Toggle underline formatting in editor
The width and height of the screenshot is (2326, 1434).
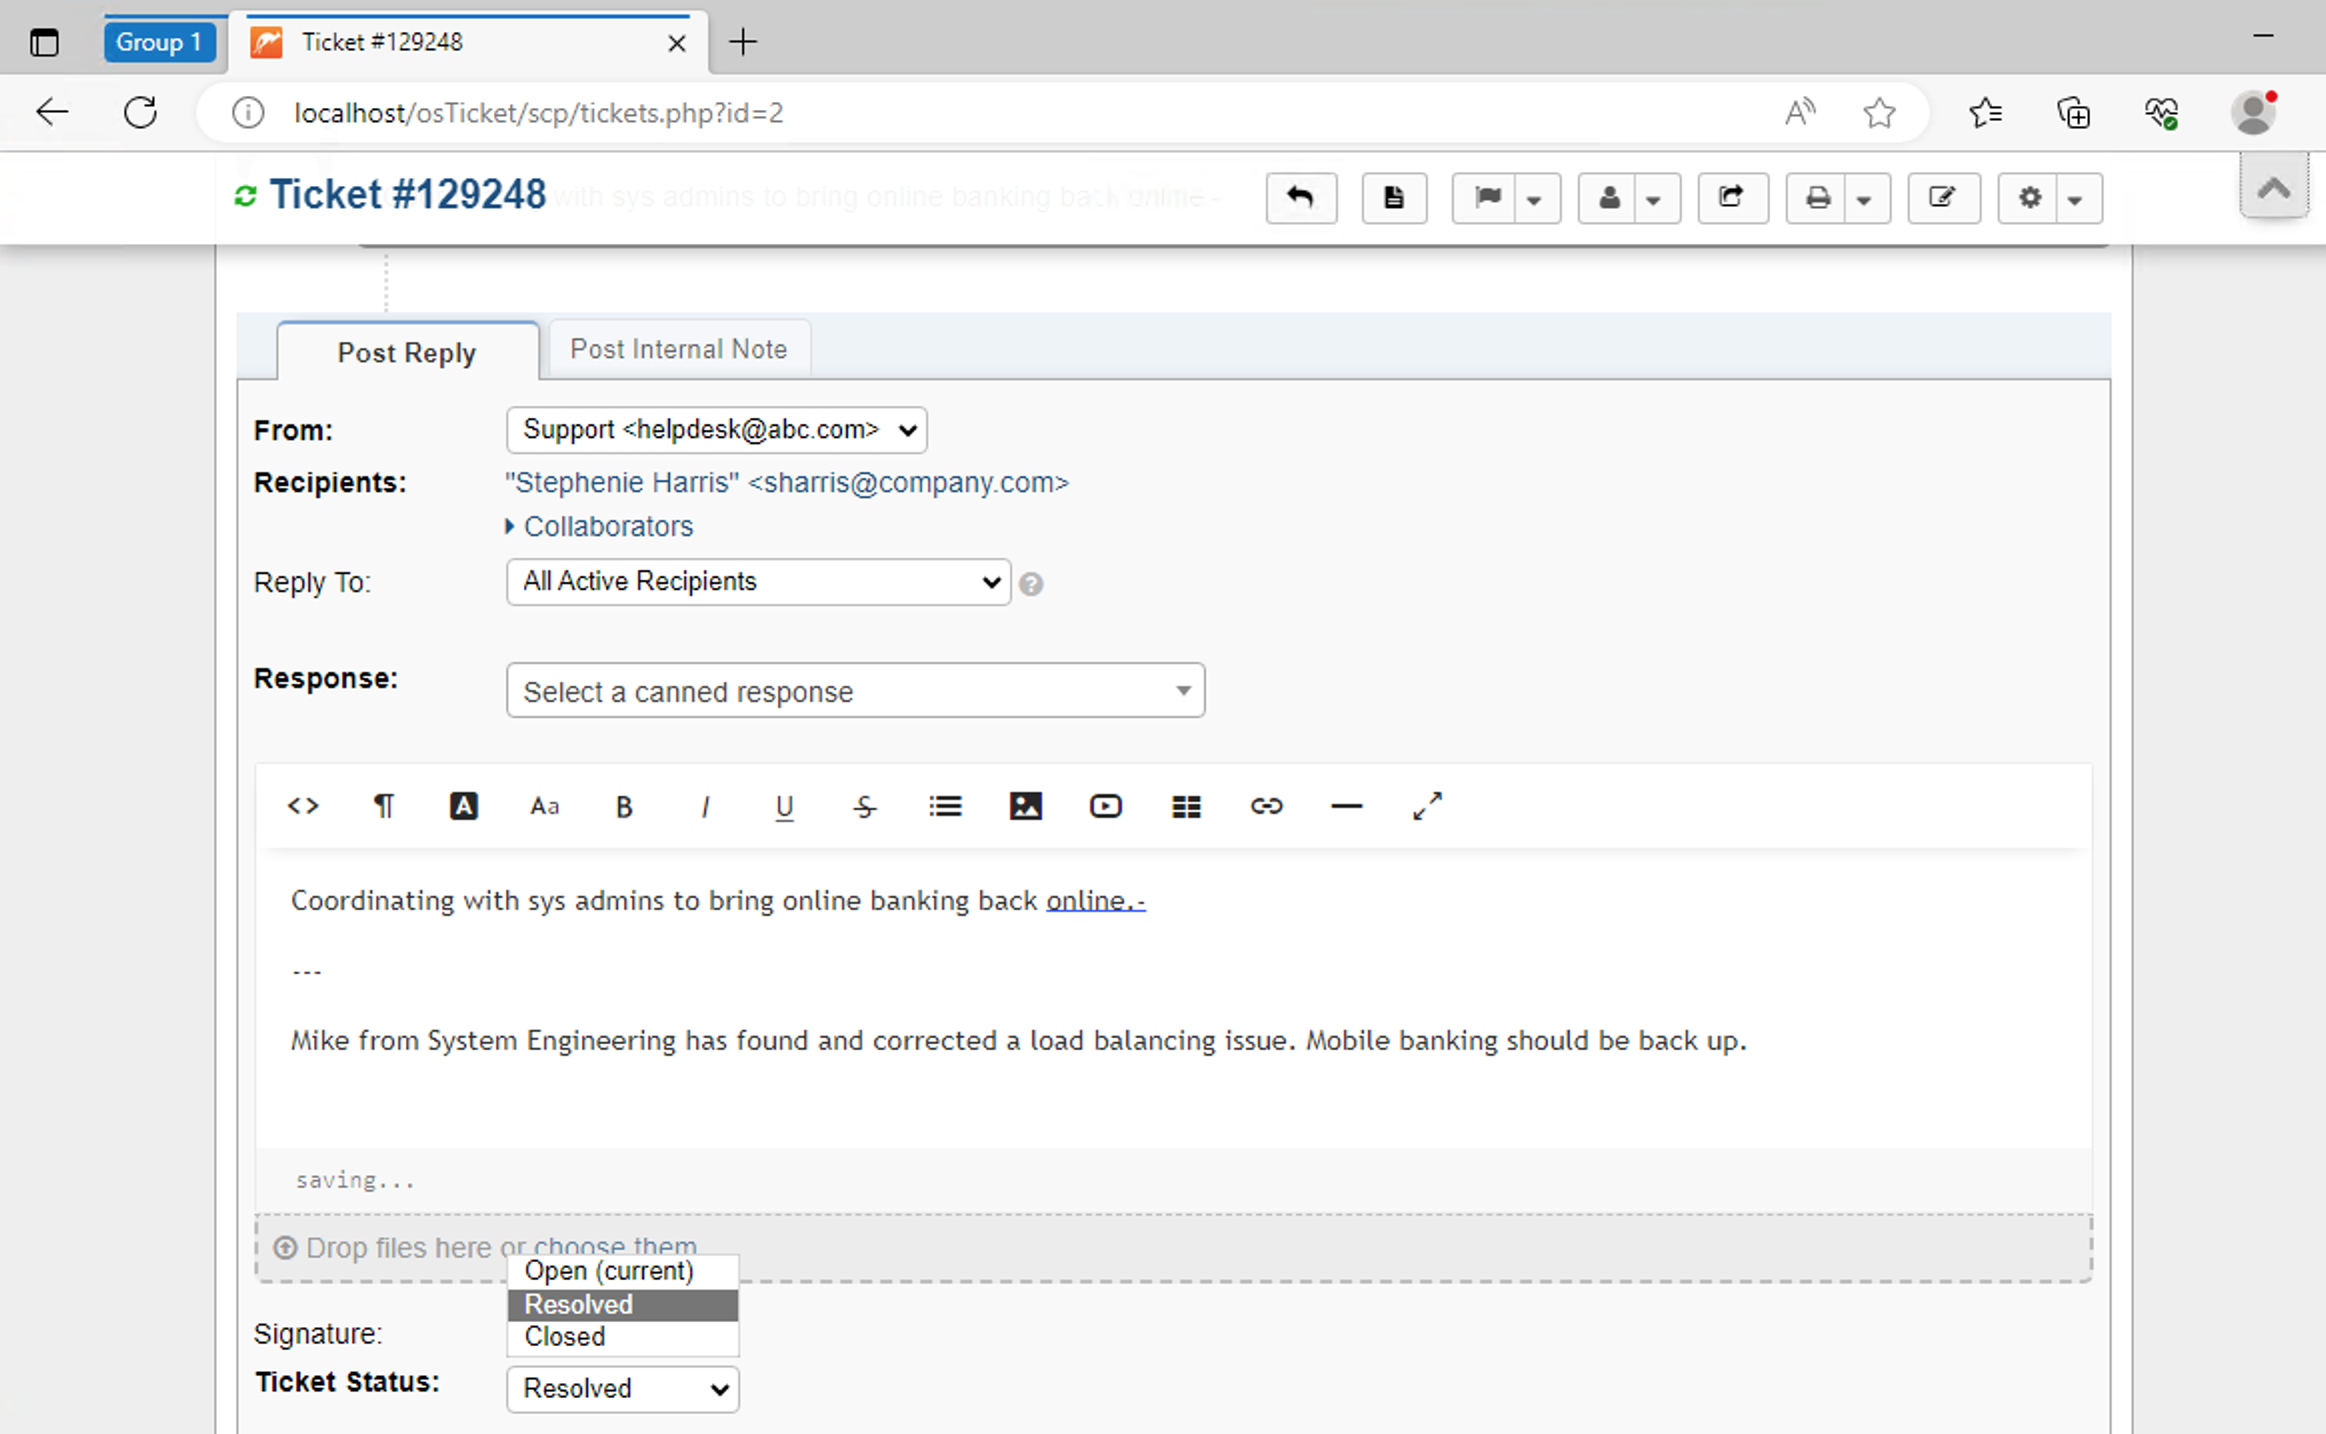click(784, 807)
